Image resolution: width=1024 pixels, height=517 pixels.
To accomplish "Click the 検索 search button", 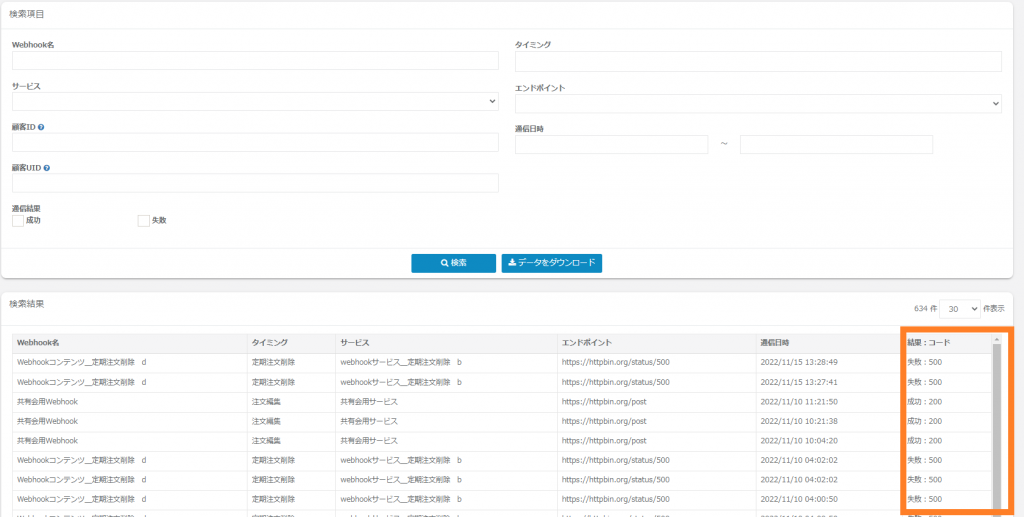I will click(453, 263).
